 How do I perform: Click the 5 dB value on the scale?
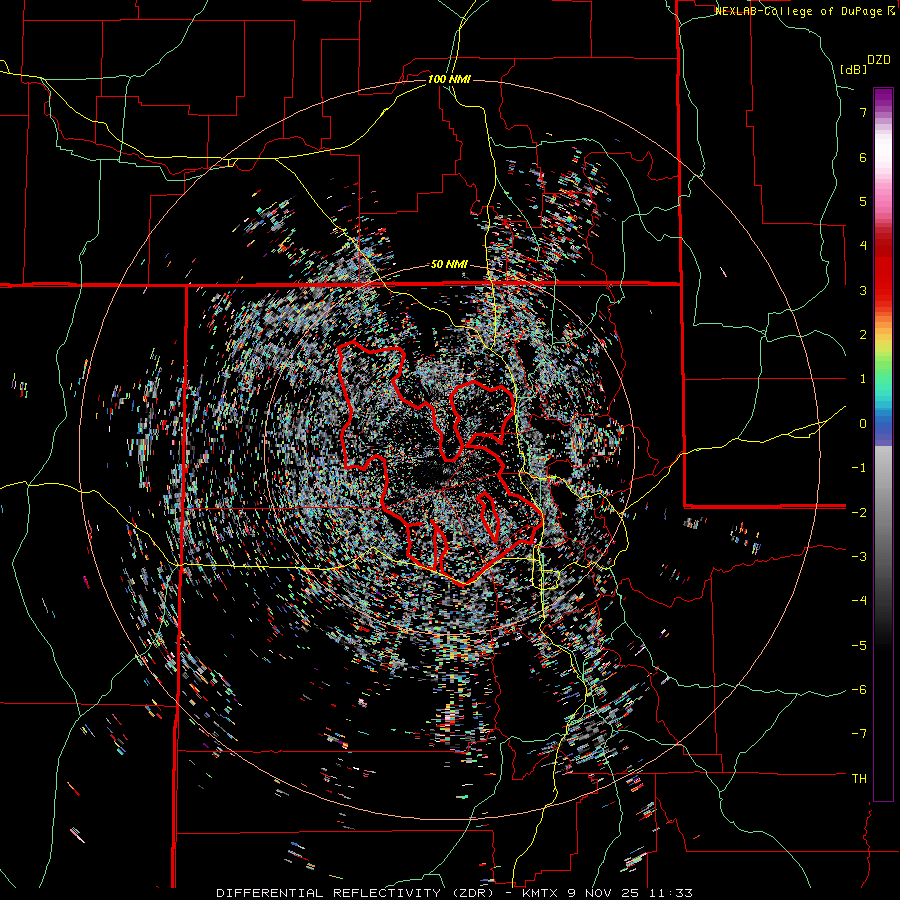pos(863,201)
